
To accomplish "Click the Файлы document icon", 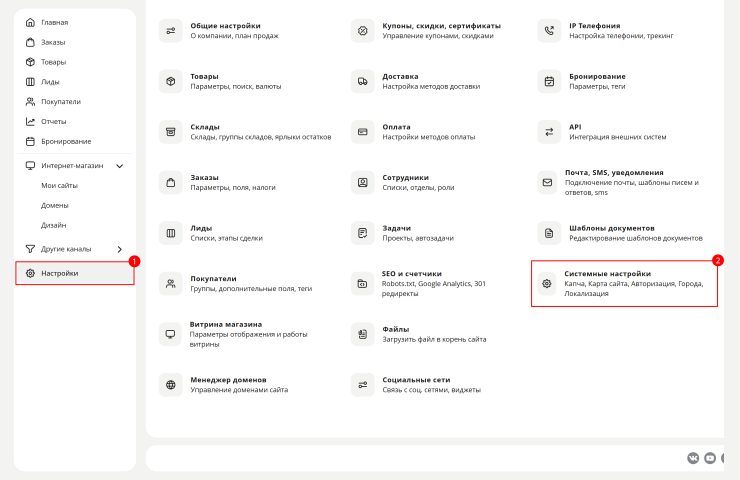I will pos(362,334).
